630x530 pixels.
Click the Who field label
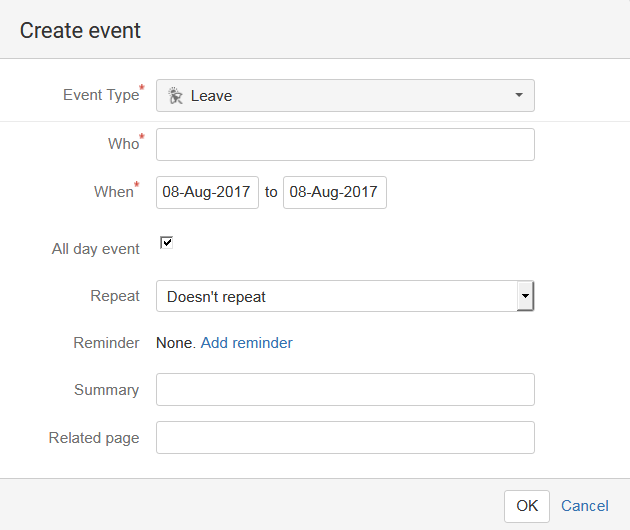coord(123,143)
